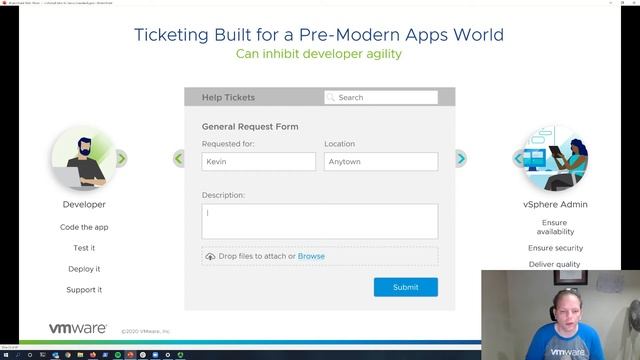Focus the Requested for field containing Kevin

pos(258,162)
